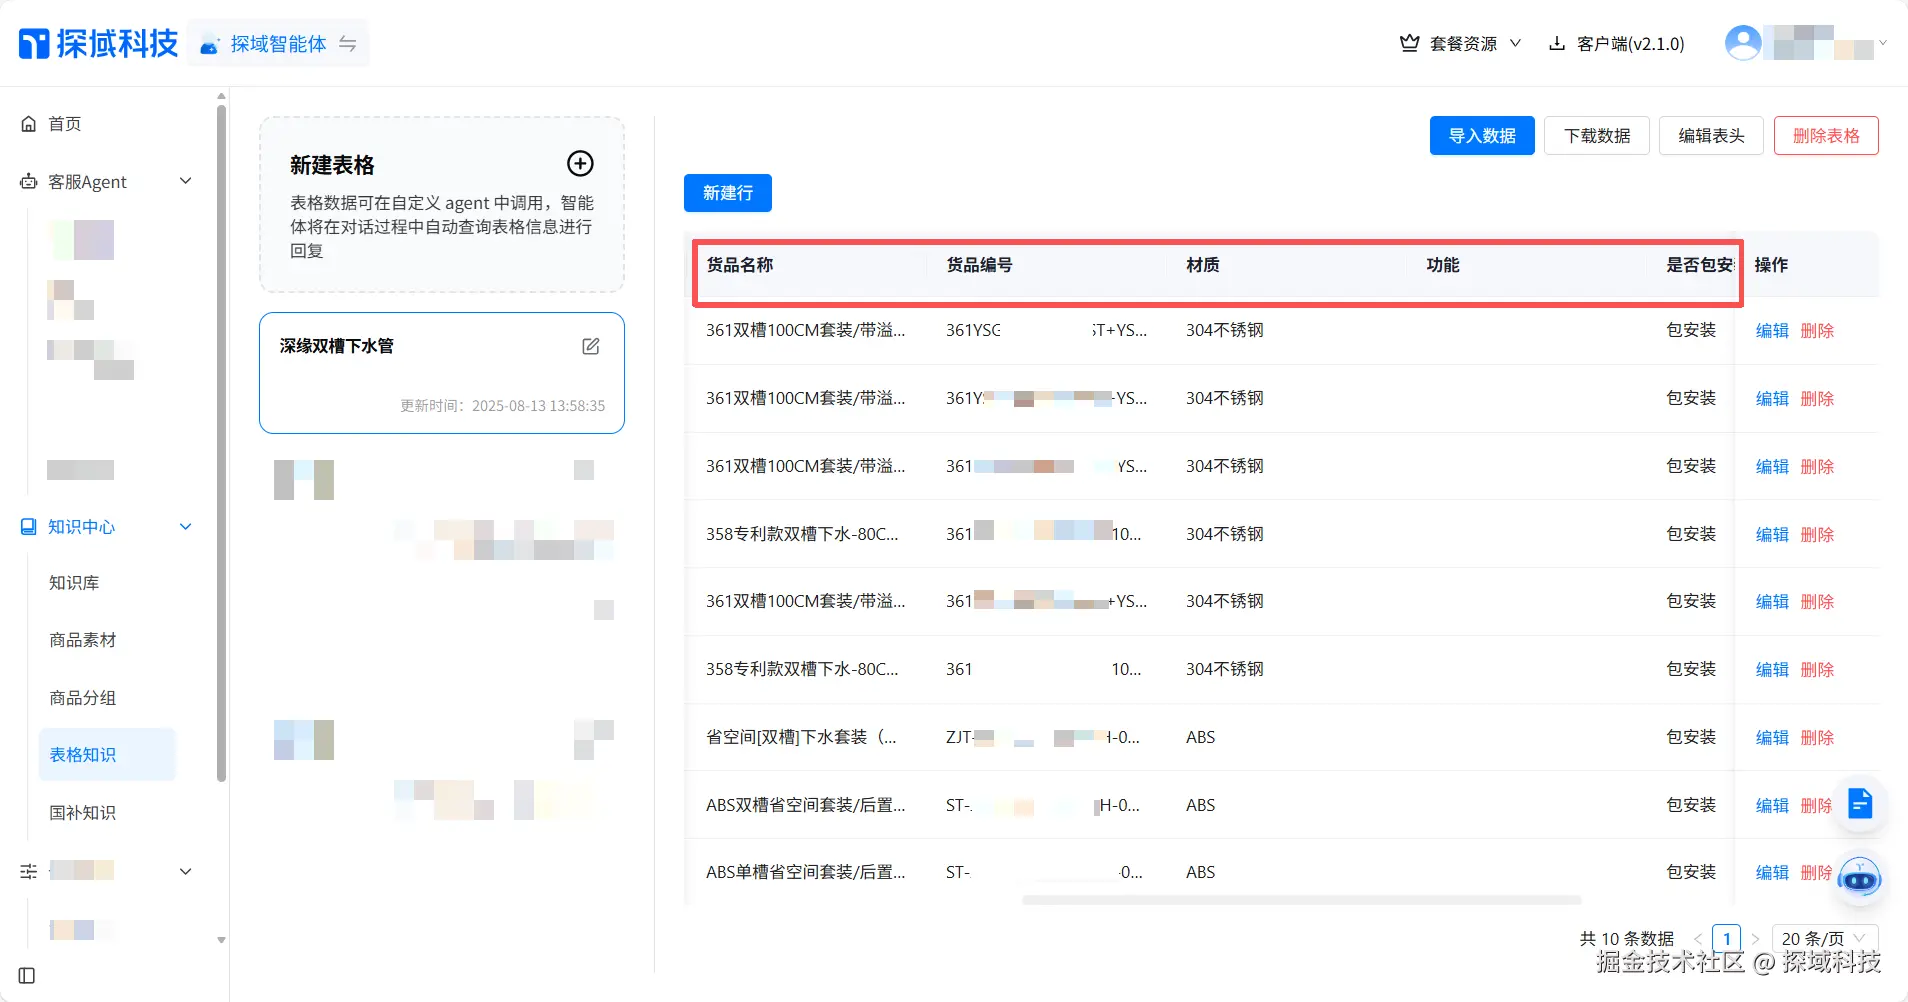Click the 探域科技 logo
The height and width of the screenshot is (1002, 1908).
[98, 43]
